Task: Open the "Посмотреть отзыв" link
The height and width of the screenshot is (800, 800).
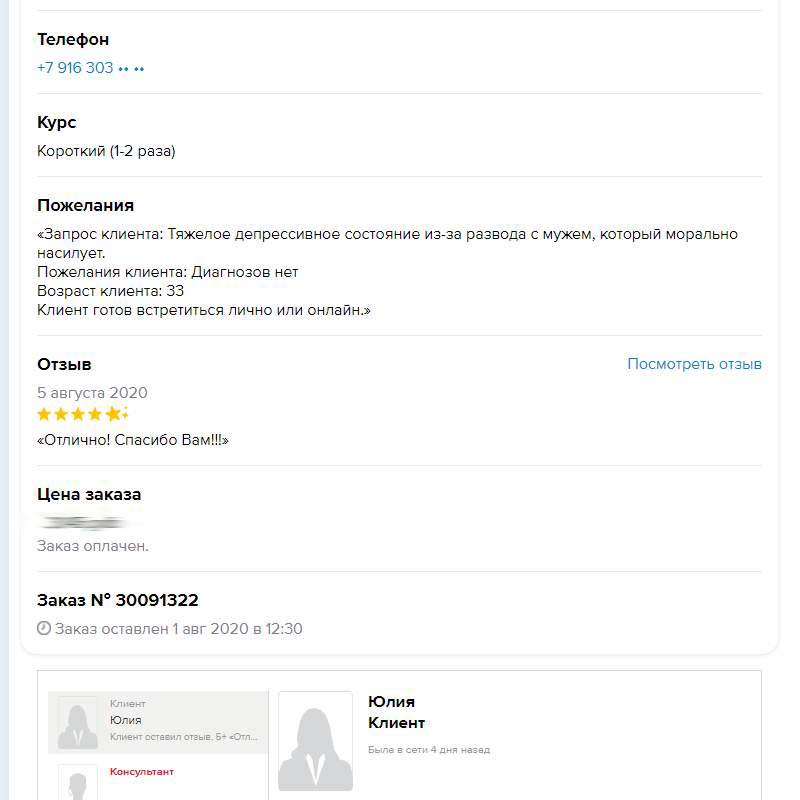Action: (x=694, y=364)
